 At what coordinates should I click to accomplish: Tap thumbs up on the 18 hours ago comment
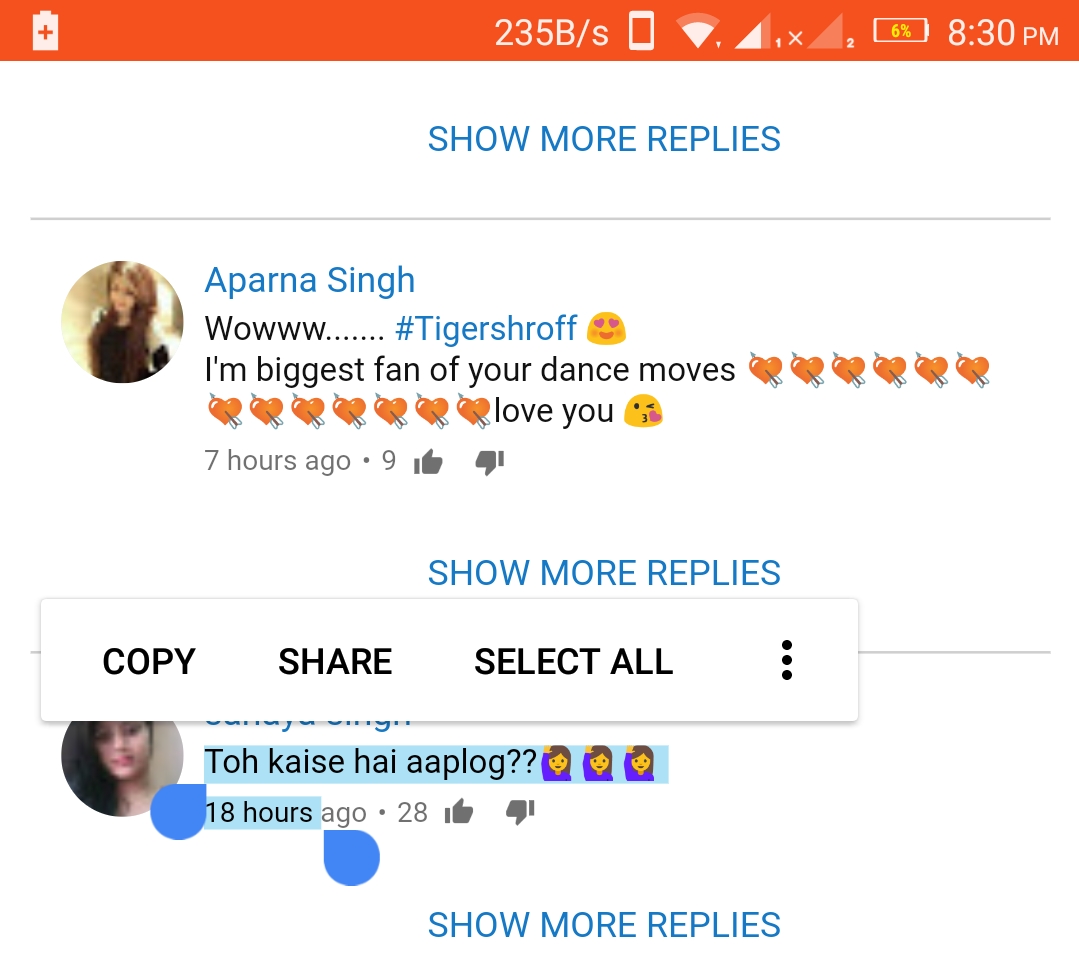(459, 812)
